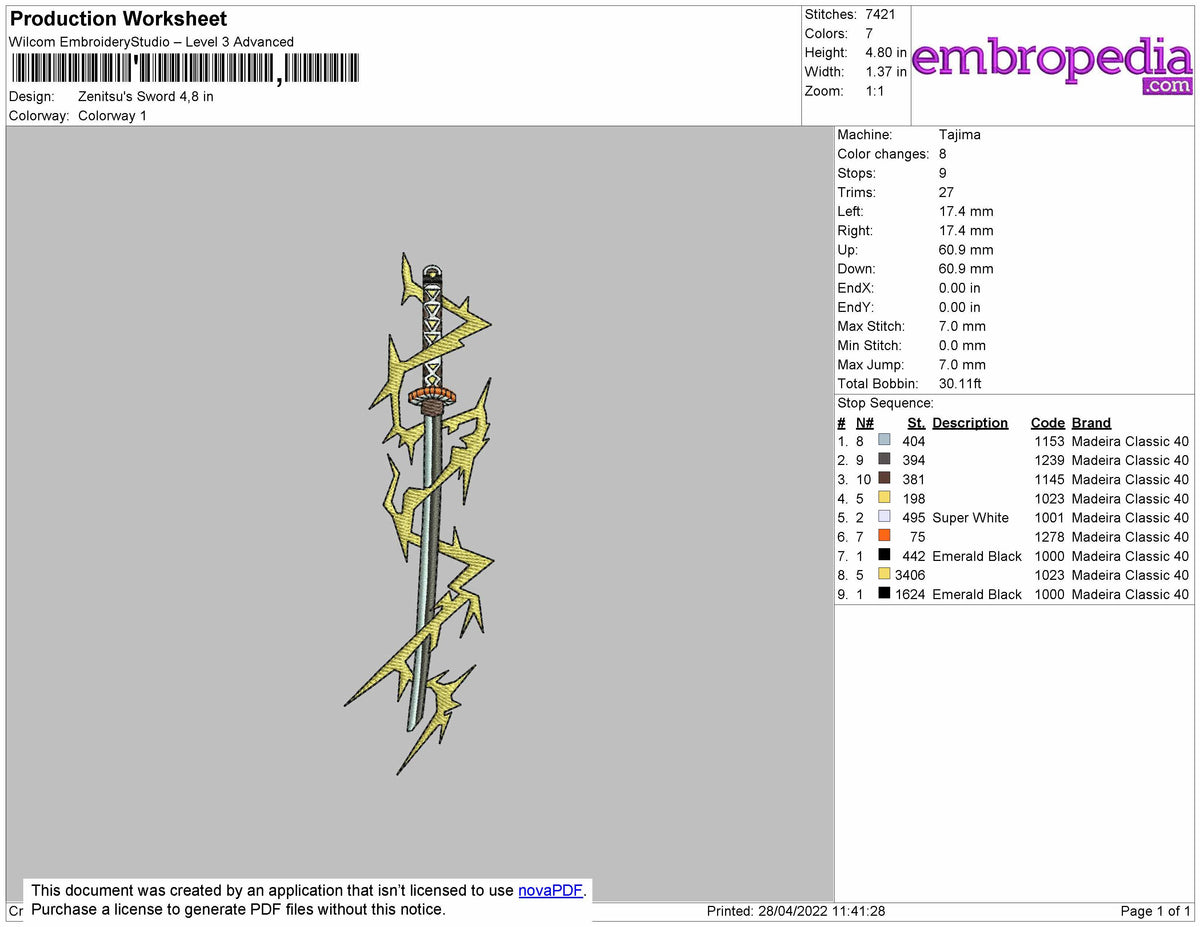The image size is (1200, 927).
Task: Click the Zoom 1:1 value field
Action: [875, 90]
